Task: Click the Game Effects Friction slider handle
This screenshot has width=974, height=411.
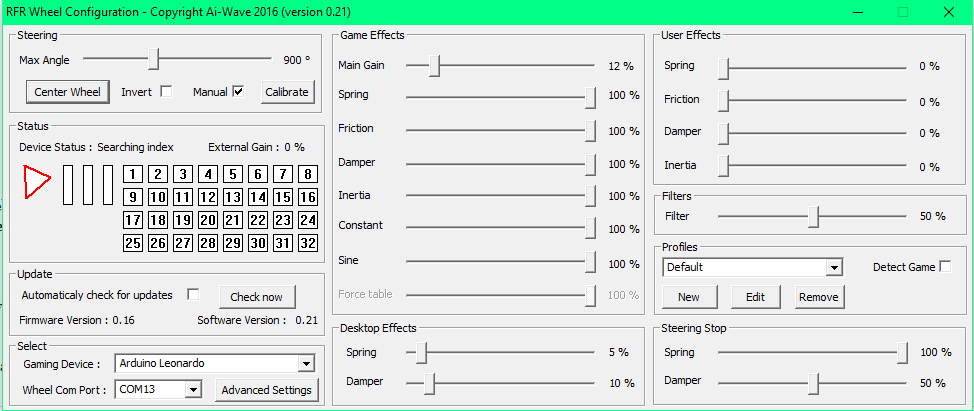Action: tap(590, 131)
